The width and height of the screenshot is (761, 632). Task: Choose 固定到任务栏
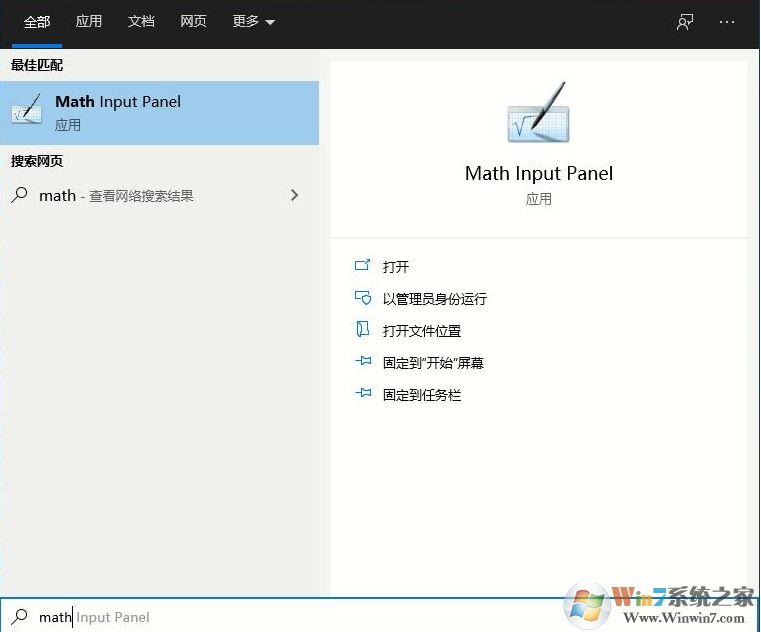pyautogui.click(x=421, y=395)
